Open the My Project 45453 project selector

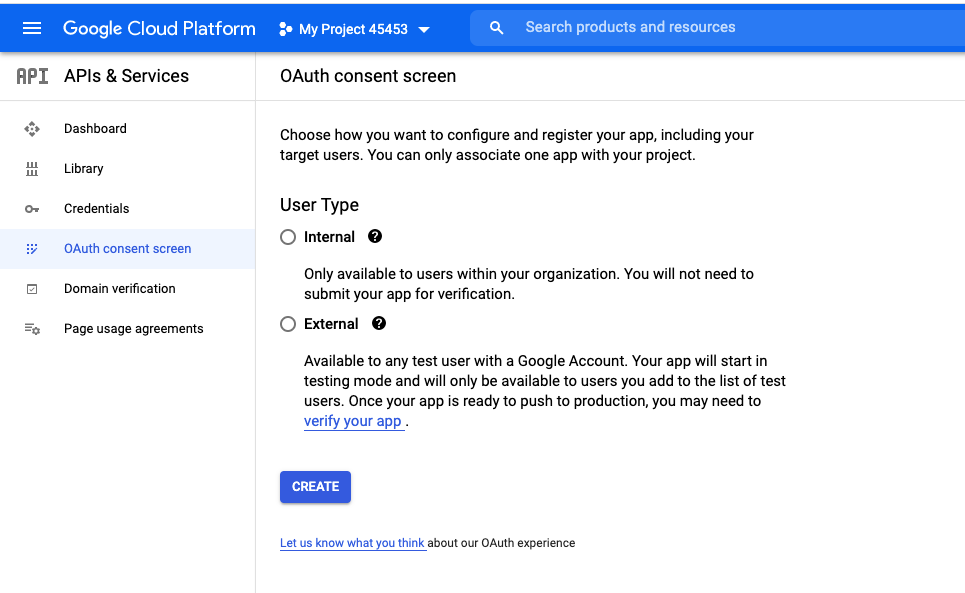pyautogui.click(x=354, y=29)
